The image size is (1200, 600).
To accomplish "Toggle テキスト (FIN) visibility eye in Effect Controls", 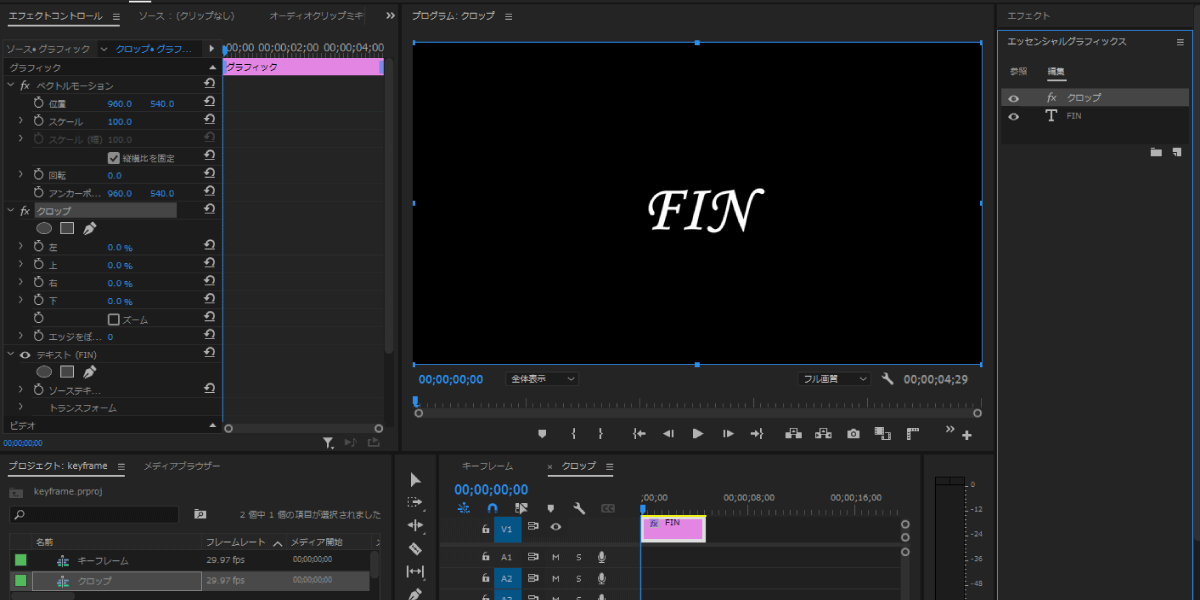I will [25, 354].
